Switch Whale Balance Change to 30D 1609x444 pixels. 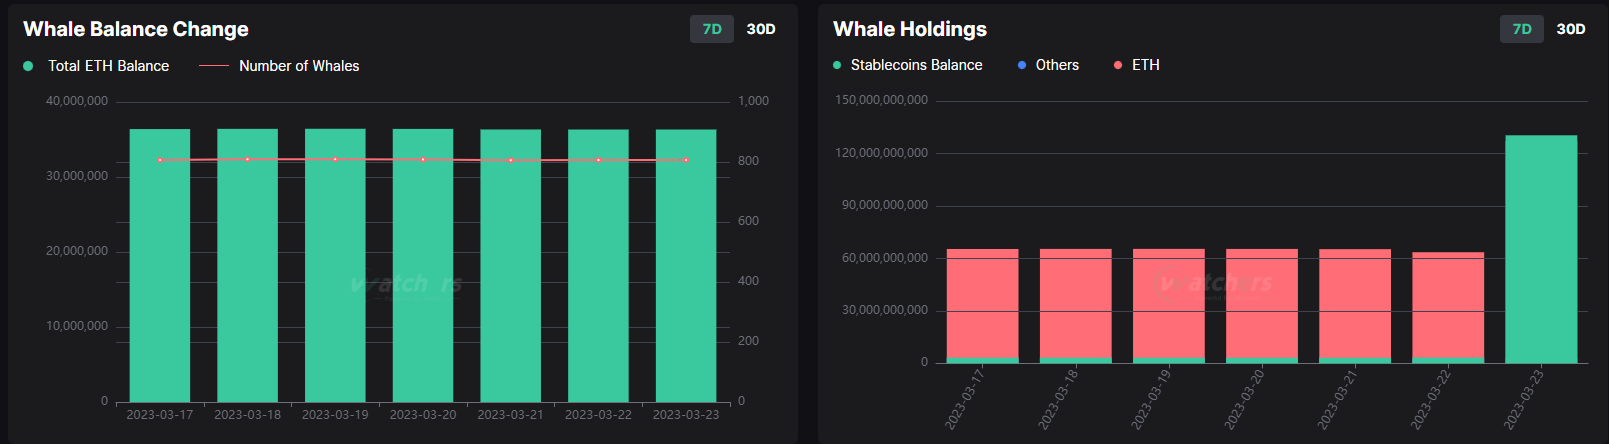pyautogui.click(x=761, y=29)
